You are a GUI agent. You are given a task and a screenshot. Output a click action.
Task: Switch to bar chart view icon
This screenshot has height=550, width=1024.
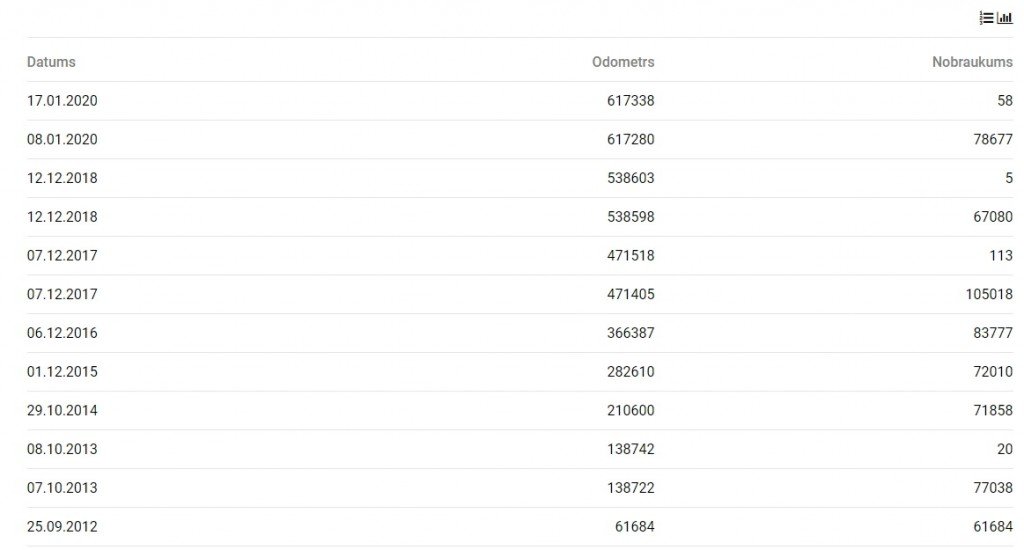coord(1005,18)
